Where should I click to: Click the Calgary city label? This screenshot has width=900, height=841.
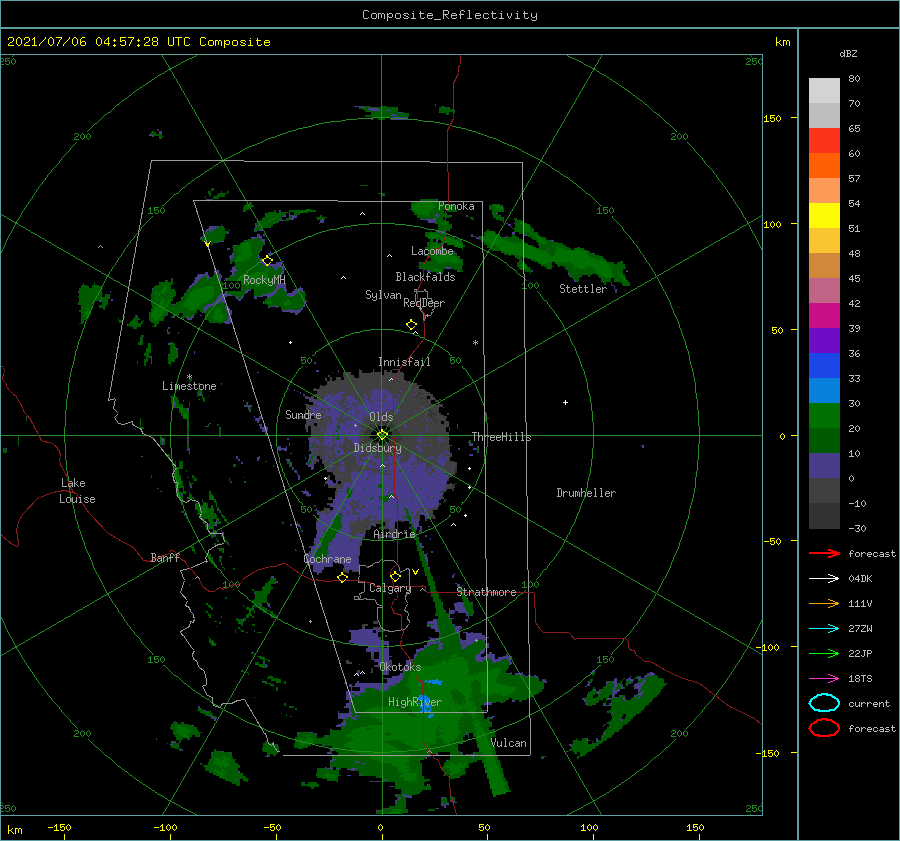[390, 588]
